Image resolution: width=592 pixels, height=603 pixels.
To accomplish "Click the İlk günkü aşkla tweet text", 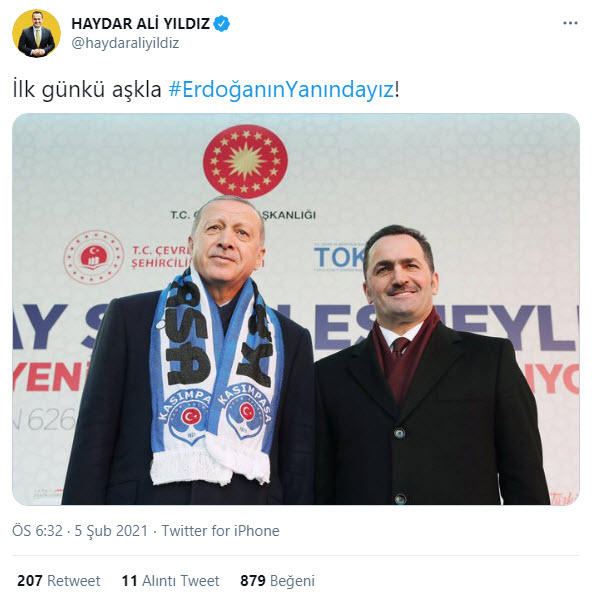I will point(87,90).
